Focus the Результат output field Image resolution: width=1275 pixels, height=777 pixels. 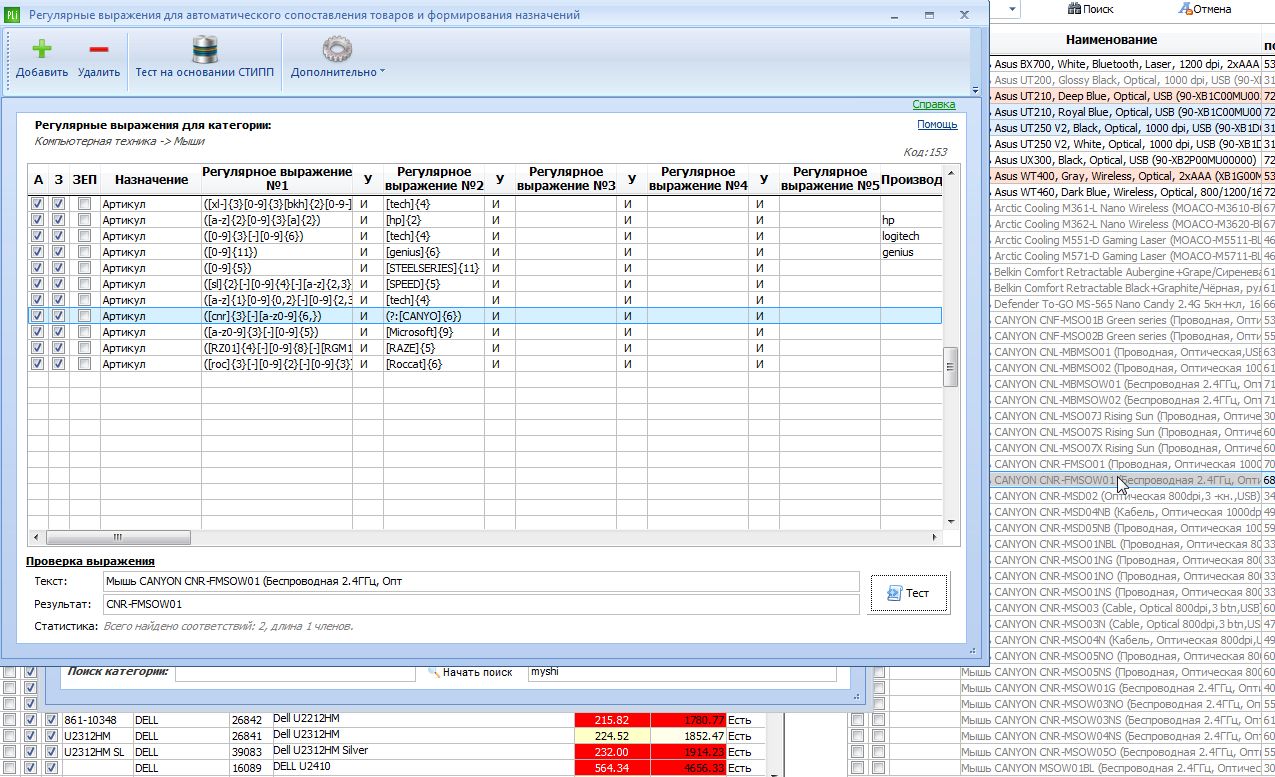coord(481,604)
